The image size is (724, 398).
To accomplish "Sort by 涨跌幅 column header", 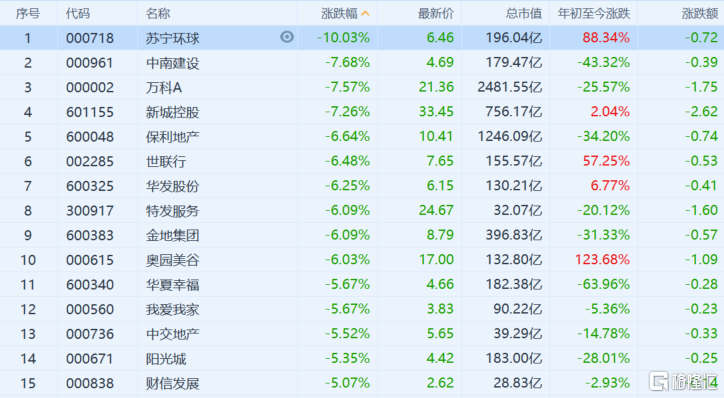I will point(339,13).
